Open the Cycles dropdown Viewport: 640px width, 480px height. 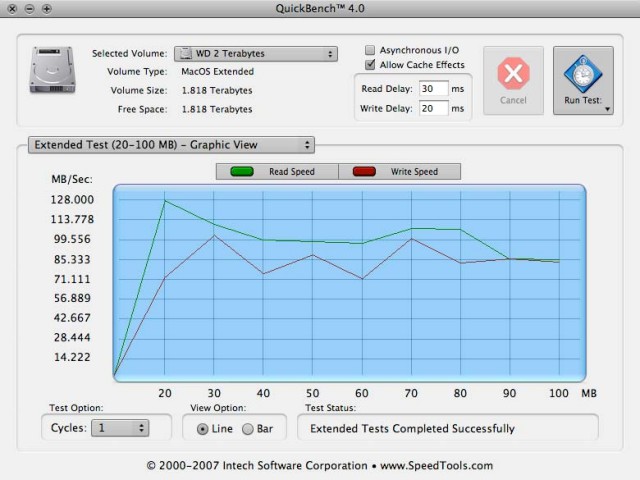(120, 428)
